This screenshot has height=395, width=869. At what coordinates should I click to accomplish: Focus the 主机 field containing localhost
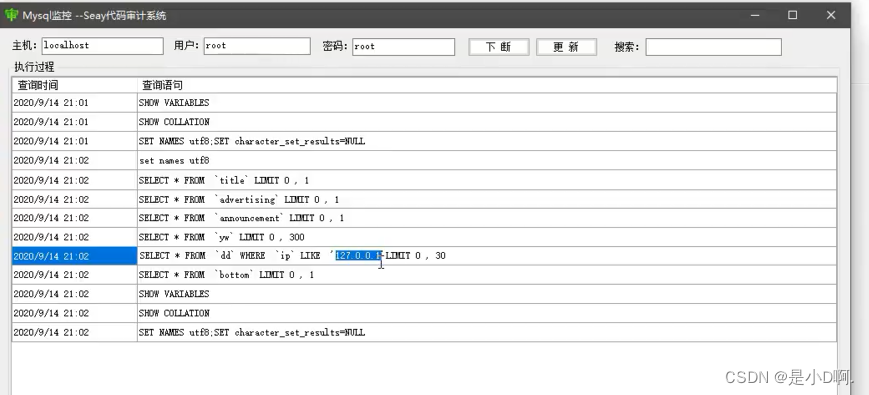pyautogui.click(x=103, y=46)
